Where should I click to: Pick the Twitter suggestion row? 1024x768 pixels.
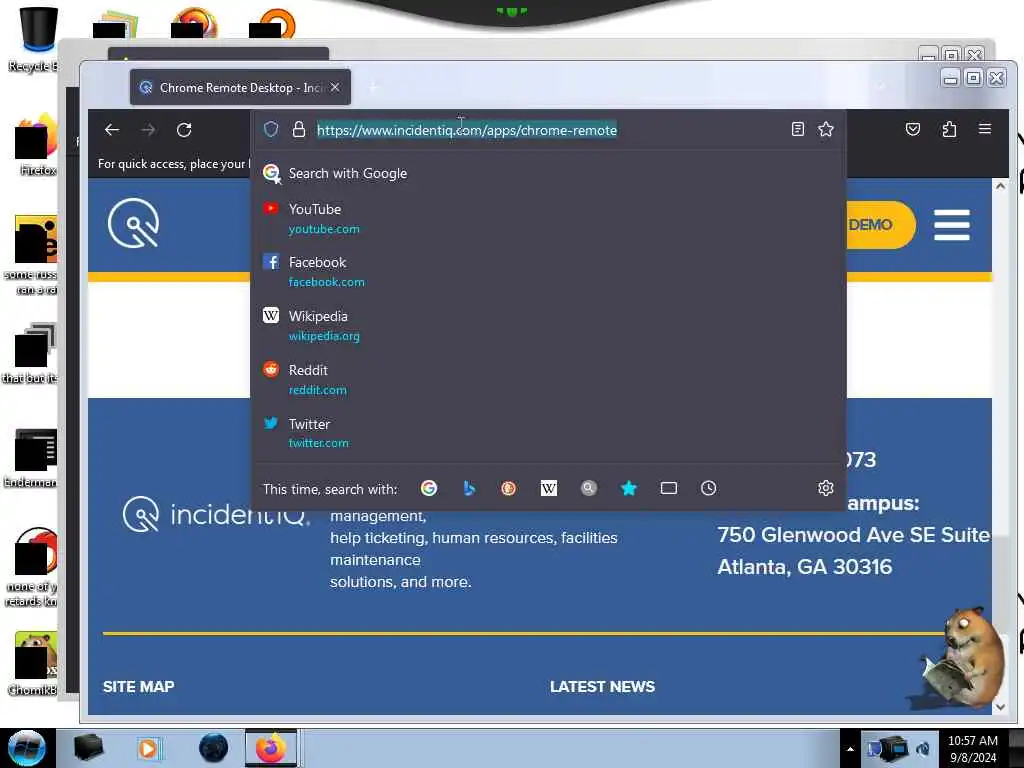[548, 433]
